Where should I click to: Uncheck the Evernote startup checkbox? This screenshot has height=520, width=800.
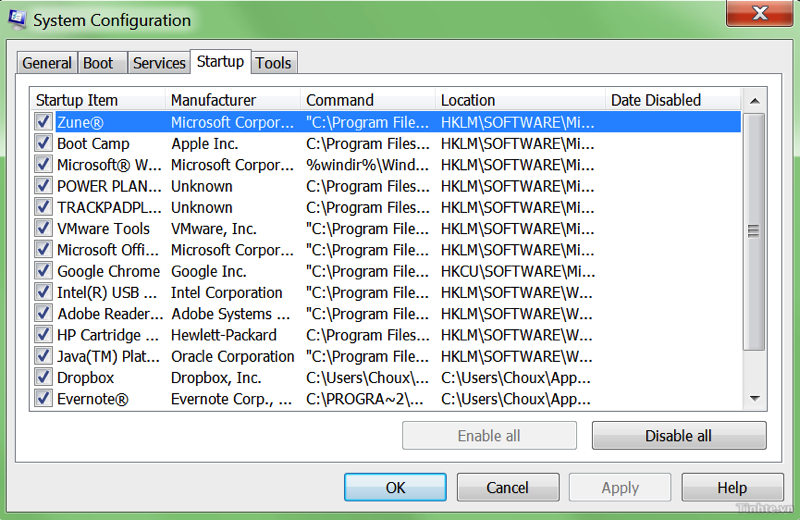[x=43, y=398]
